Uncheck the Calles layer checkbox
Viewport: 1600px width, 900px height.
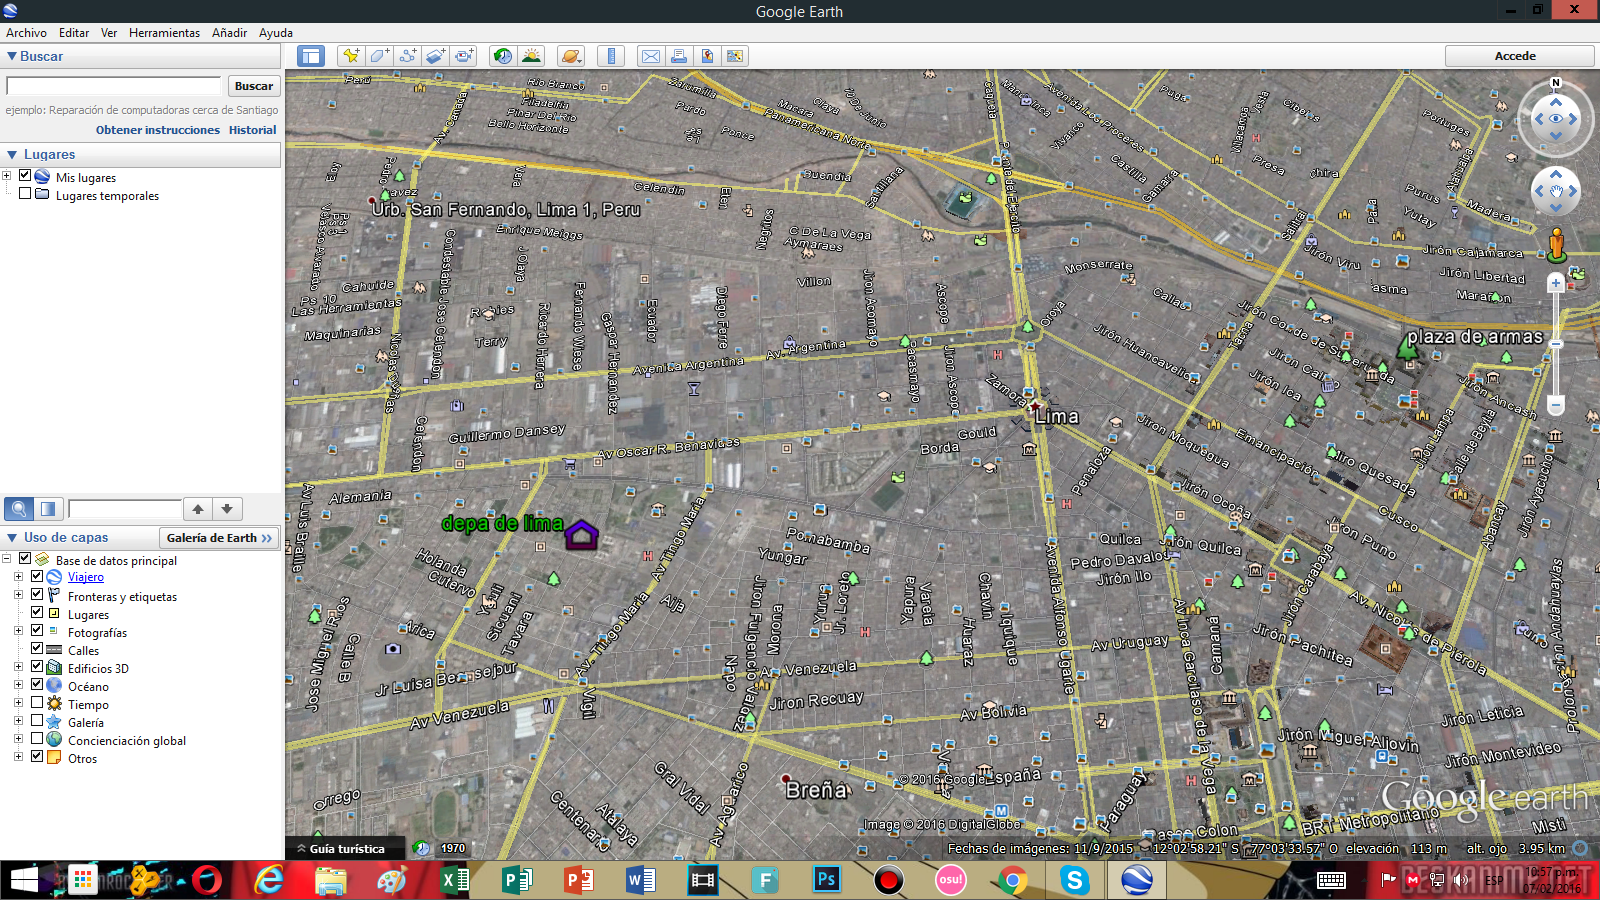click(37, 649)
